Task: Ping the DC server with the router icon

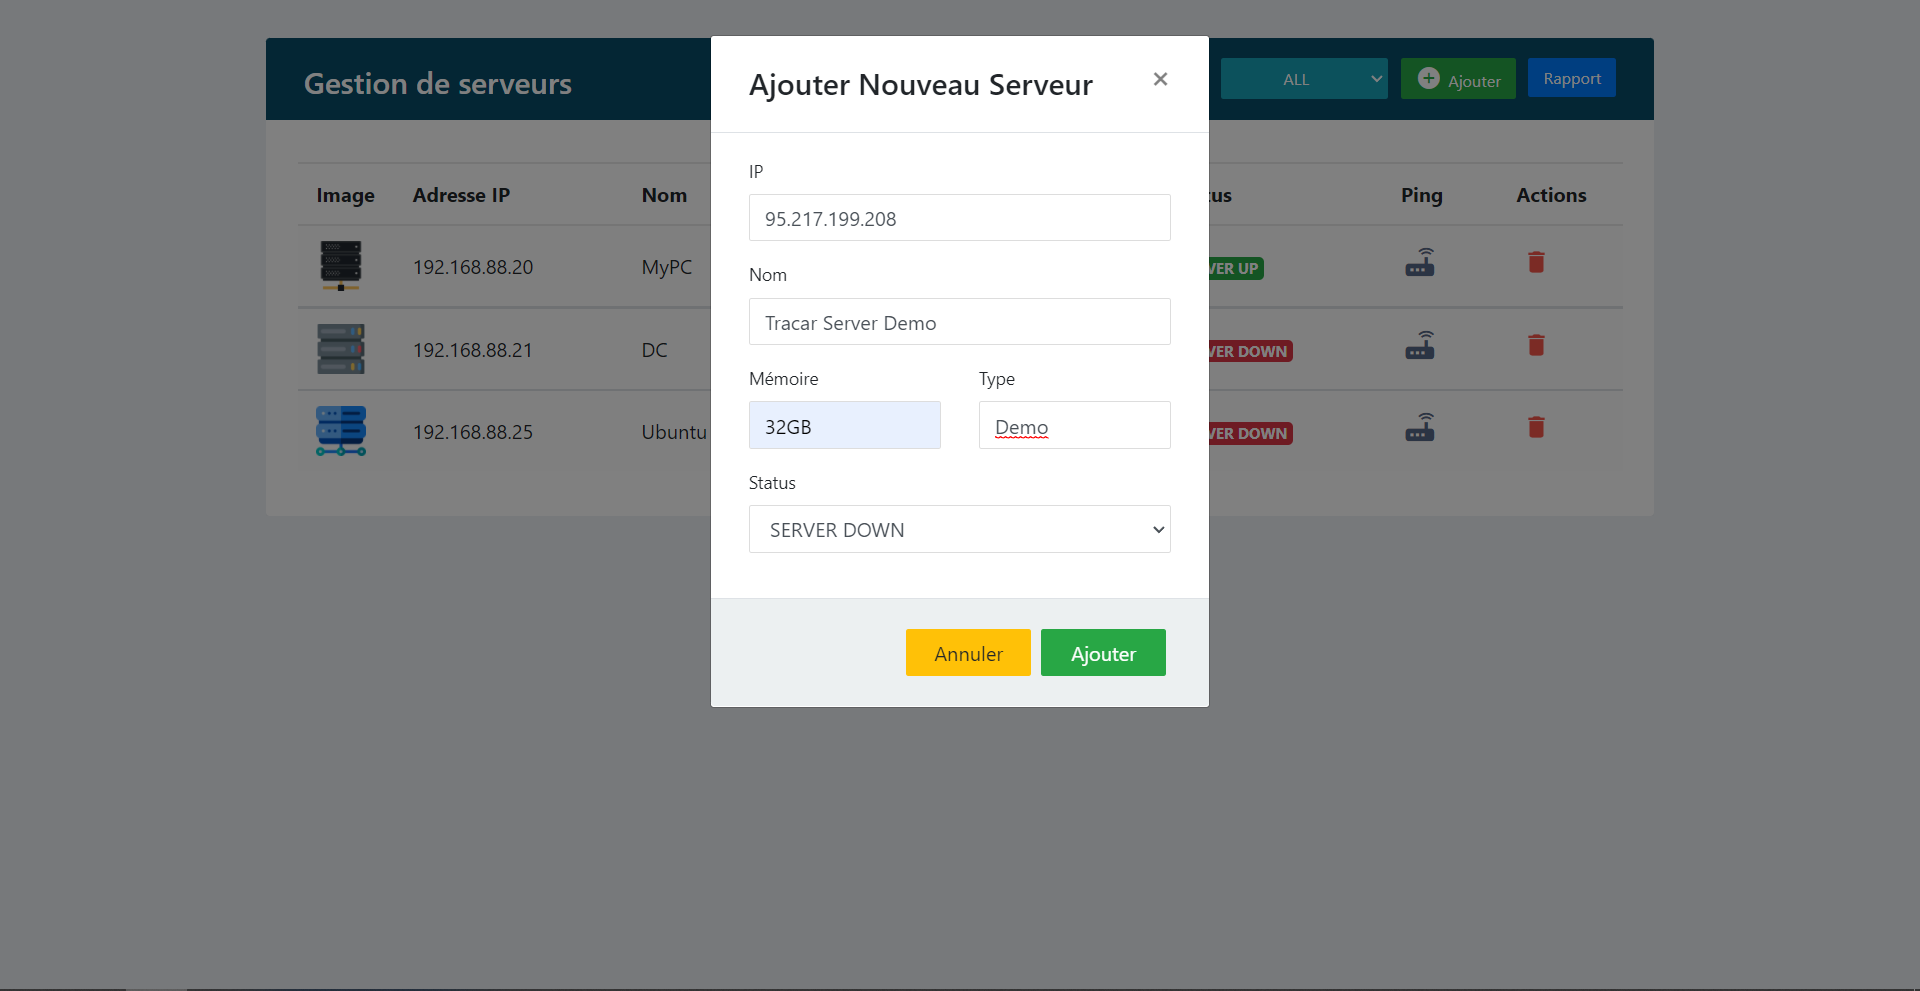Action: point(1421,345)
